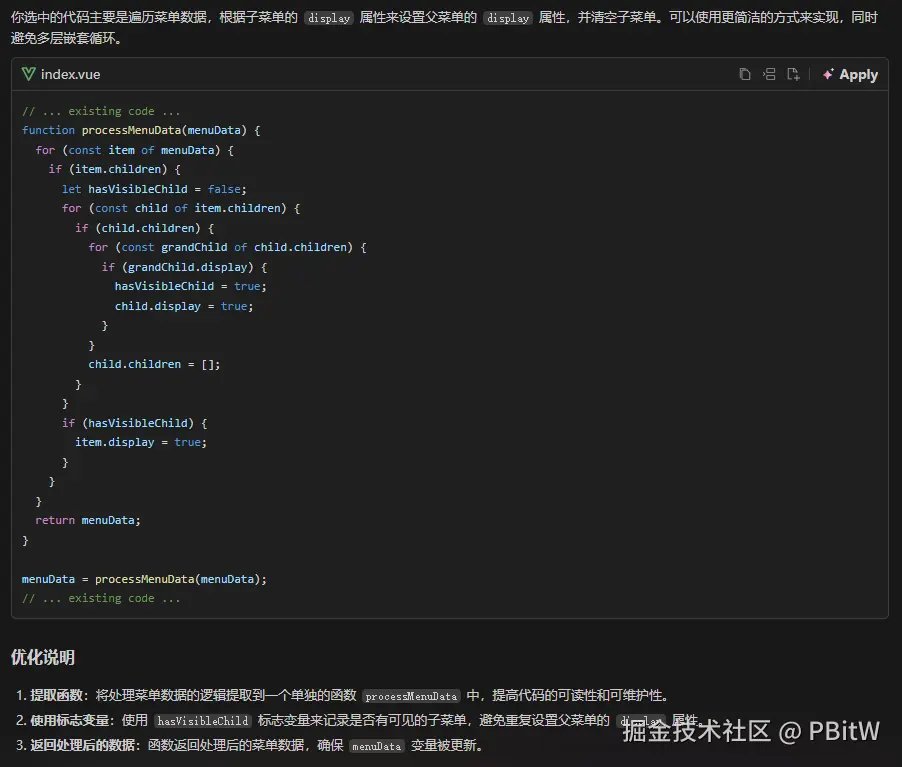
Task: Click 'hasVisibleChild = true;' code line
Action: [x=190, y=286]
